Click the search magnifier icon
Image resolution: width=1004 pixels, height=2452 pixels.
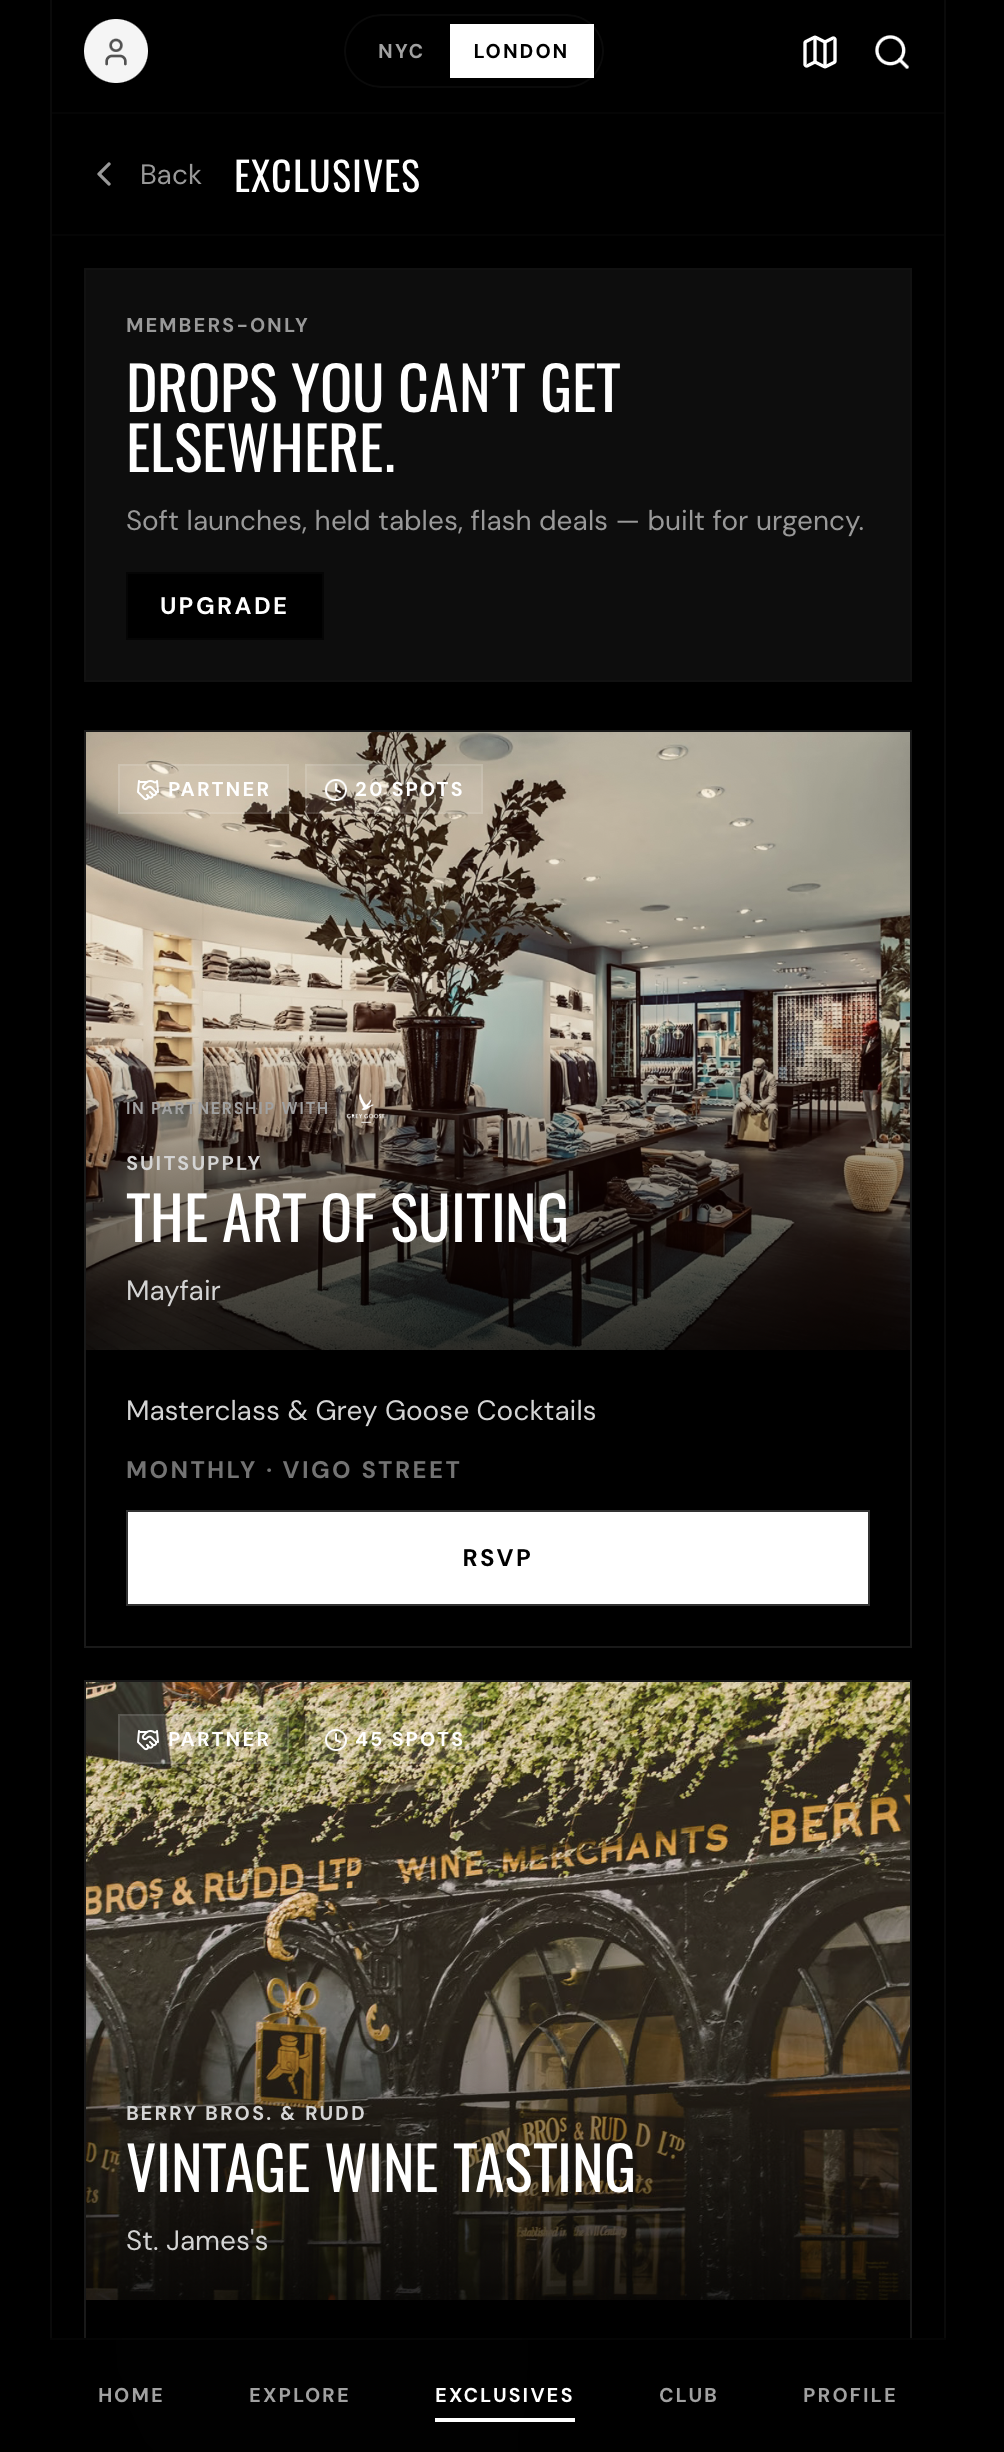click(891, 51)
